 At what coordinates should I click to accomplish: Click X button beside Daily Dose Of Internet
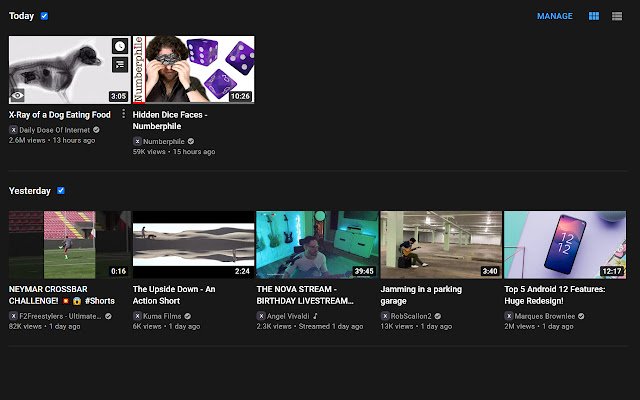point(13,130)
